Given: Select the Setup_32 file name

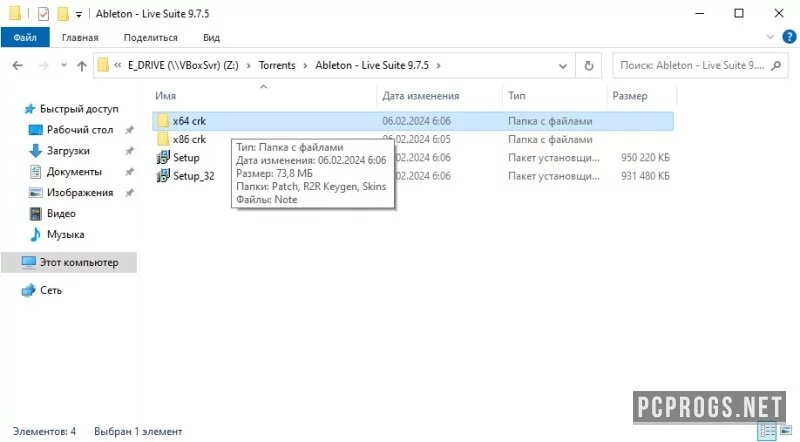Looking at the screenshot, I should (x=194, y=176).
